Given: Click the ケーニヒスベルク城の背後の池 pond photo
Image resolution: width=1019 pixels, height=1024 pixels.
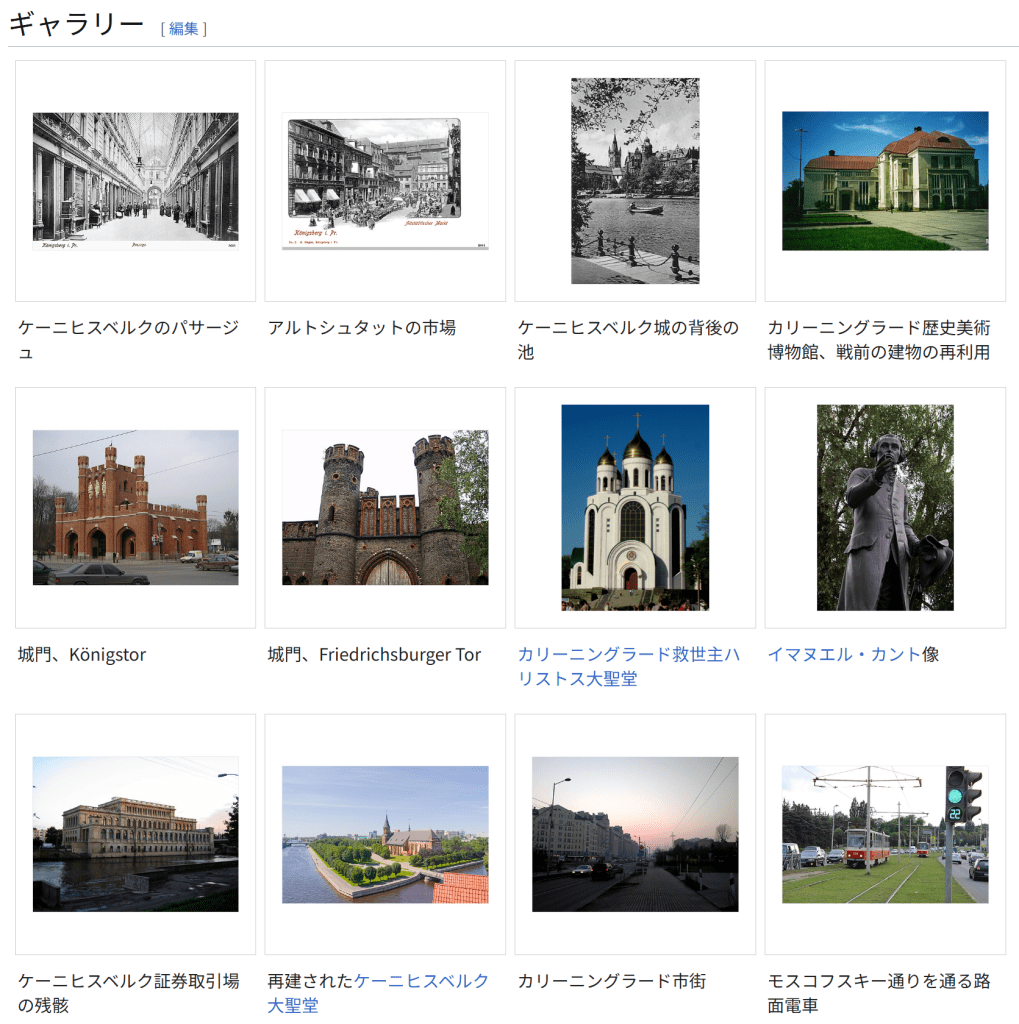Looking at the screenshot, I should coord(635,181).
